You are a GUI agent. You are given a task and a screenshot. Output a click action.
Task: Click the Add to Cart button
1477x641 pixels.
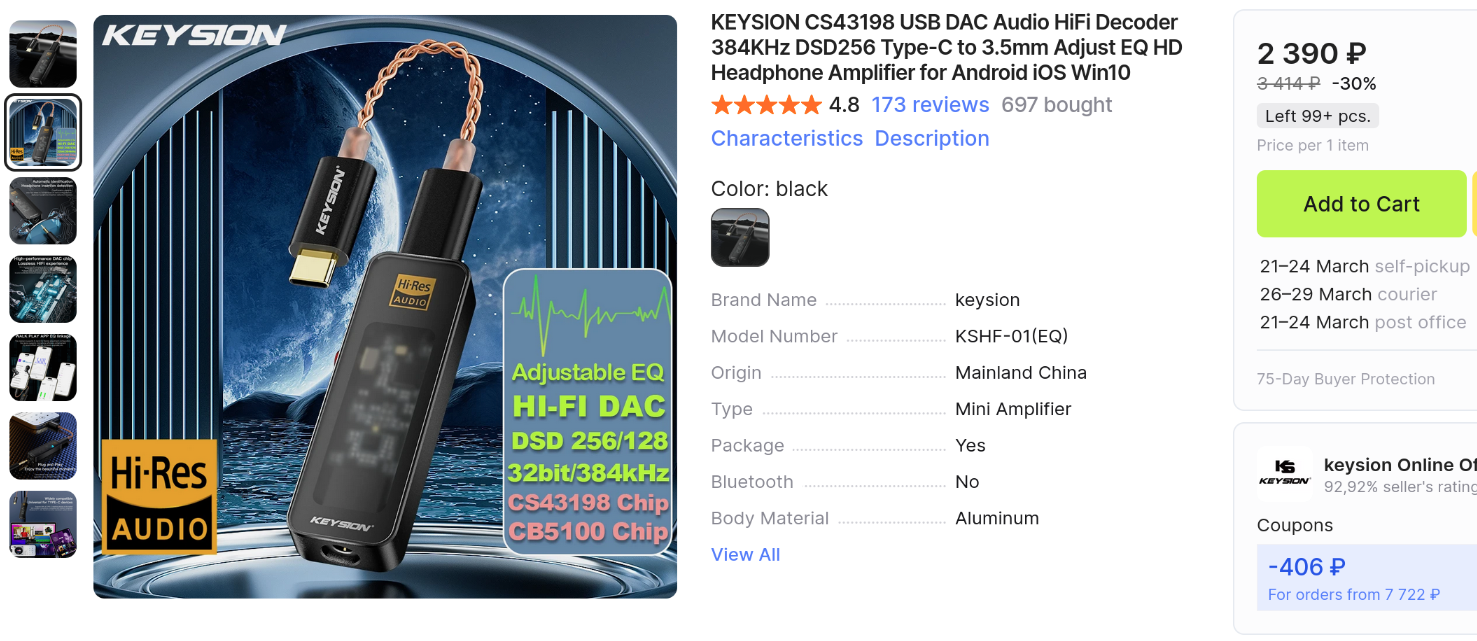[1361, 204]
